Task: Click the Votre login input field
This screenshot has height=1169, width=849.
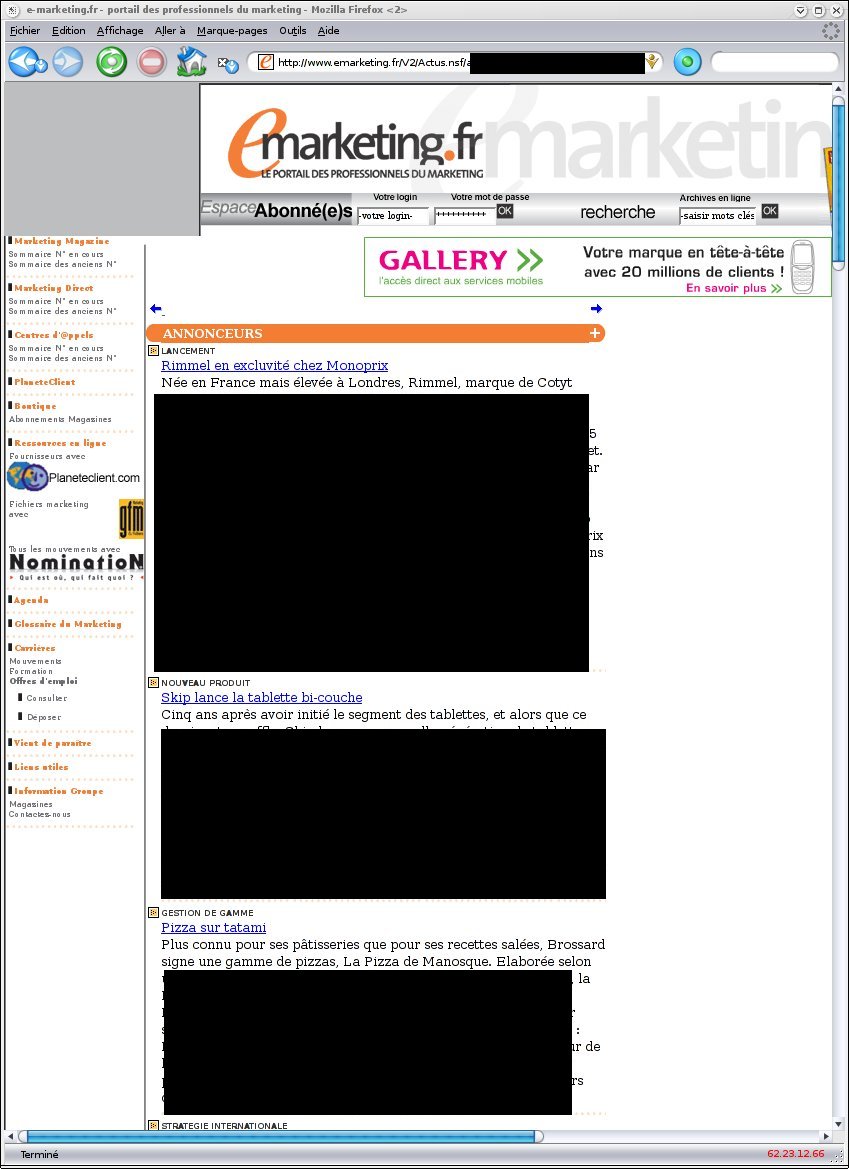Action: tap(394, 215)
